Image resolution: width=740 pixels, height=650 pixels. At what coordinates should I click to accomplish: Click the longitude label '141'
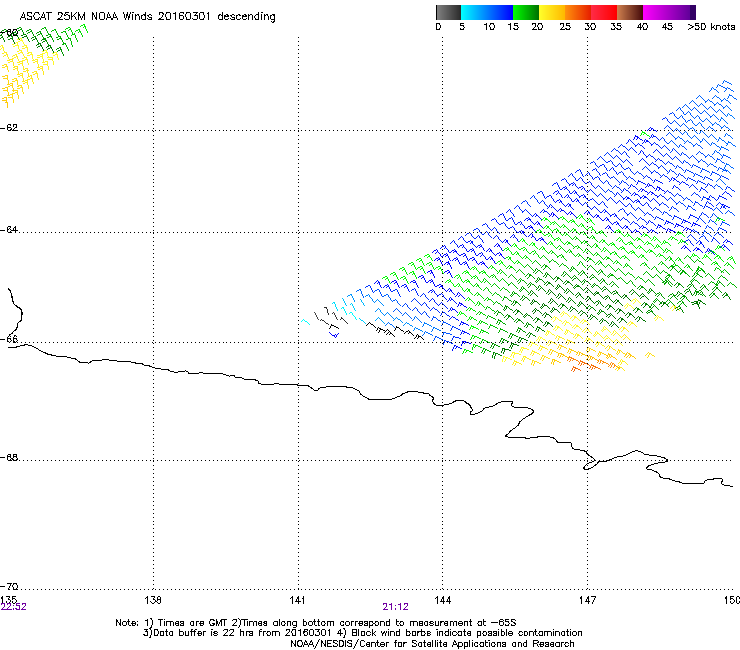click(x=297, y=599)
